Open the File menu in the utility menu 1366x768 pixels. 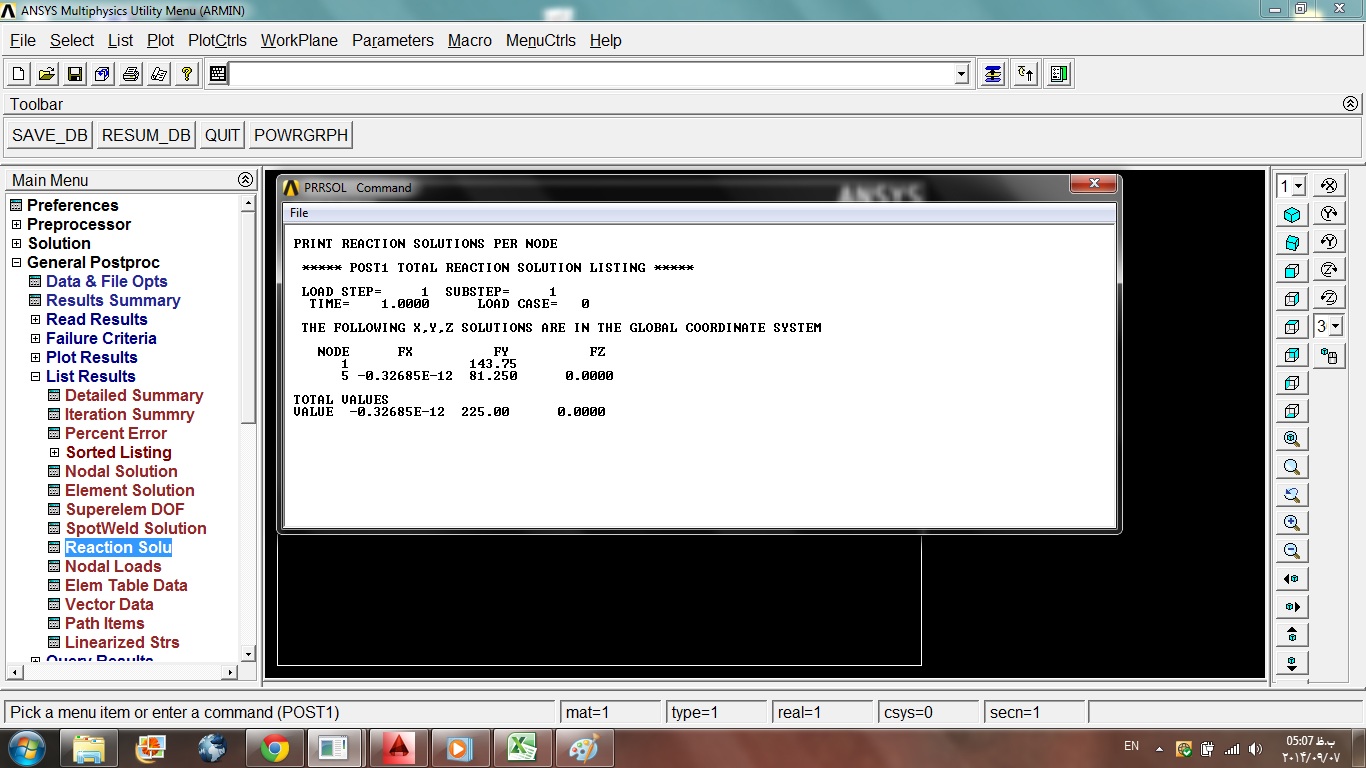(22, 41)
